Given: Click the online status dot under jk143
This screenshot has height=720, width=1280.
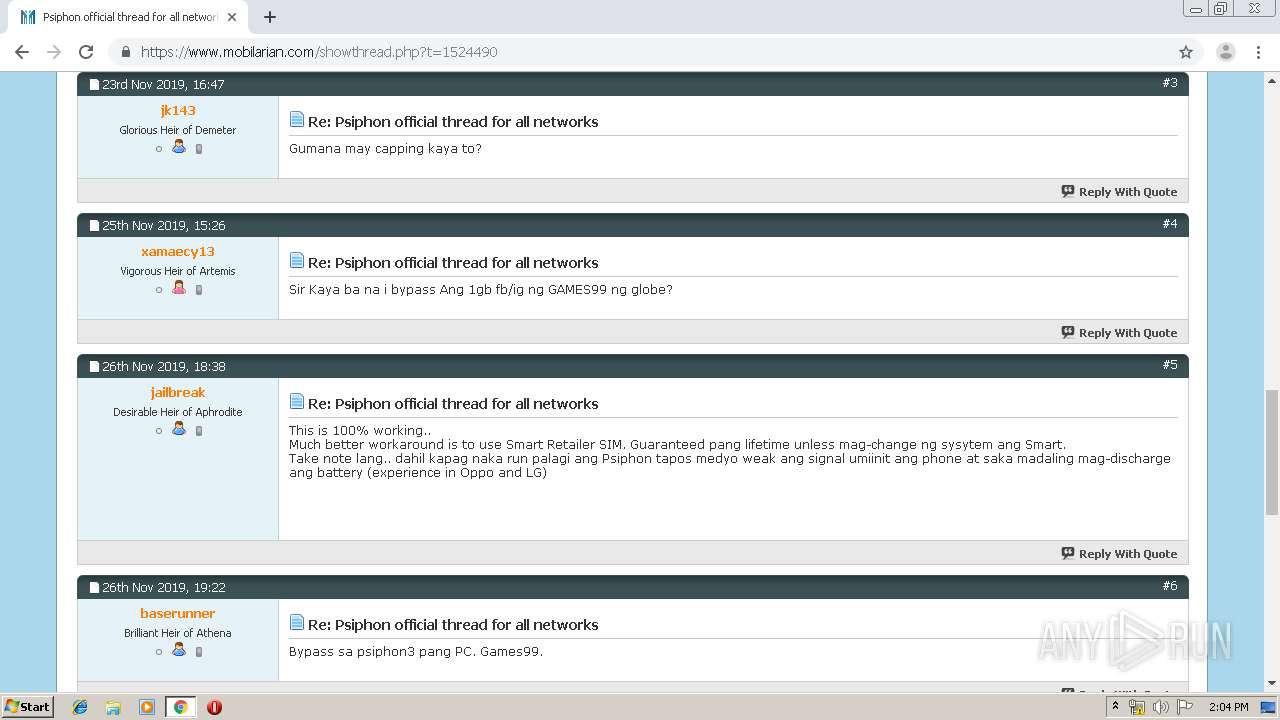Looking at the screenshot, I should pos(159,149).
